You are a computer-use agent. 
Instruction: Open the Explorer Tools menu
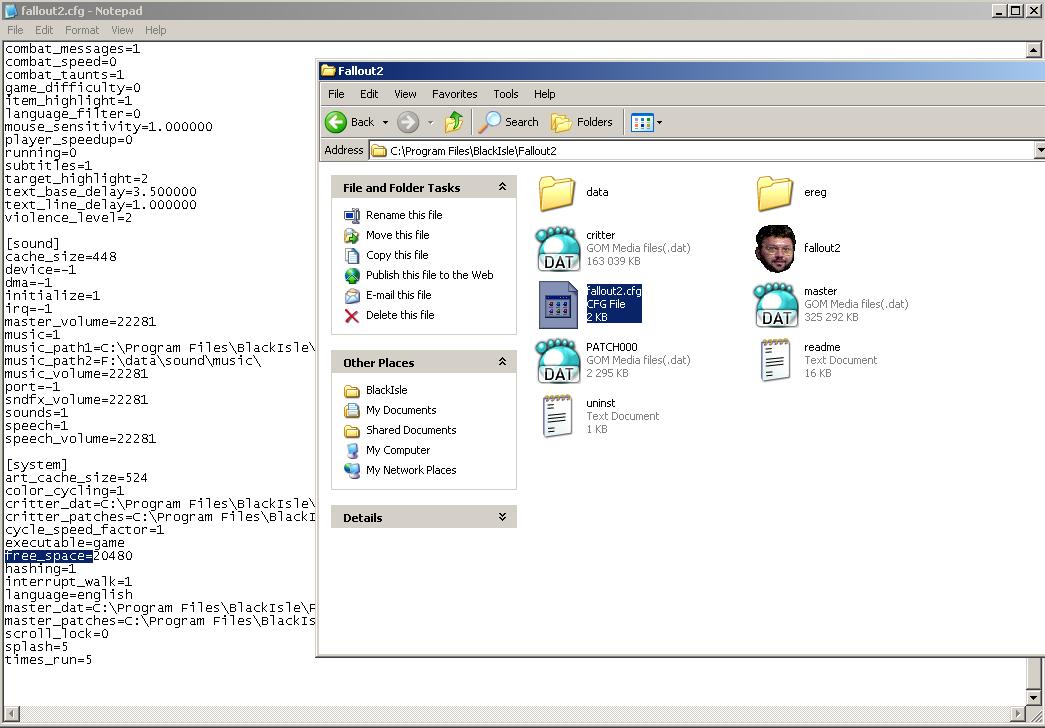(x=506, y=94)
